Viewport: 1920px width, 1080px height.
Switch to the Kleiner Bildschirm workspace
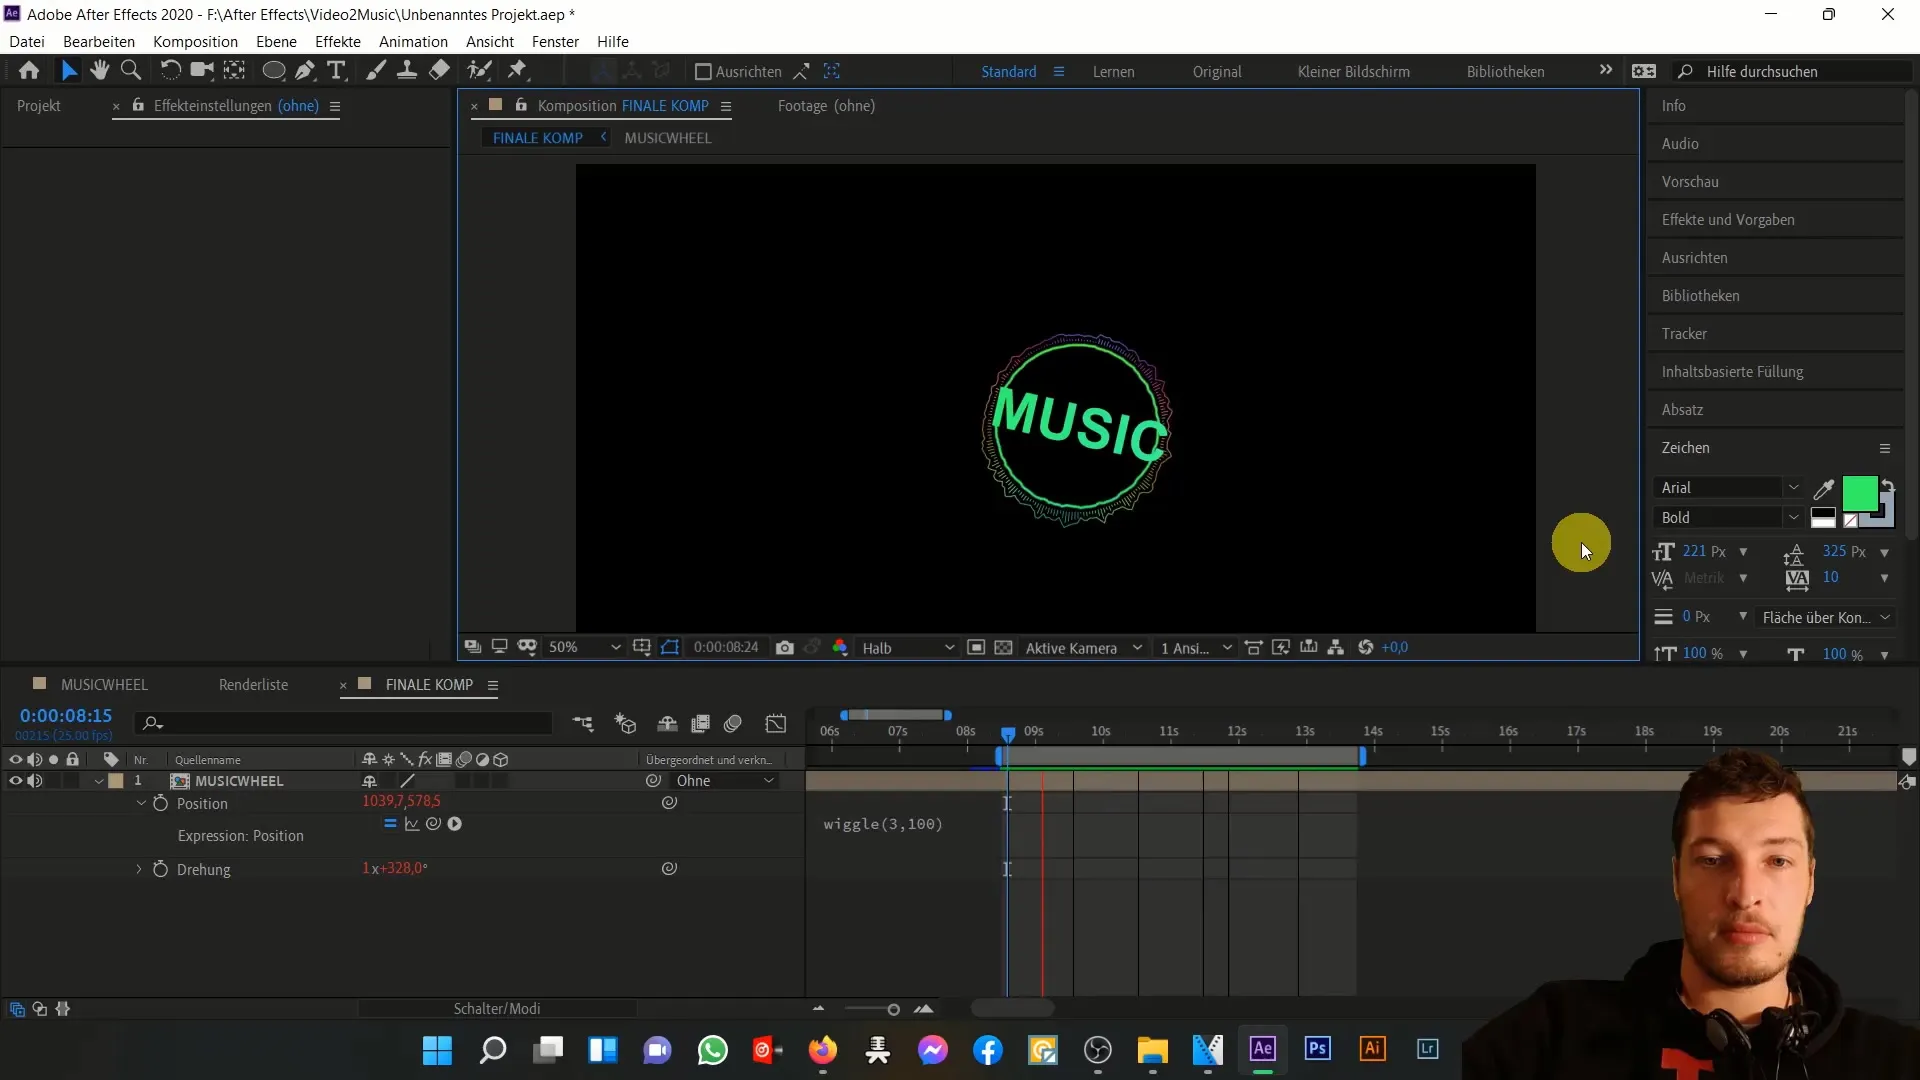1353,72
